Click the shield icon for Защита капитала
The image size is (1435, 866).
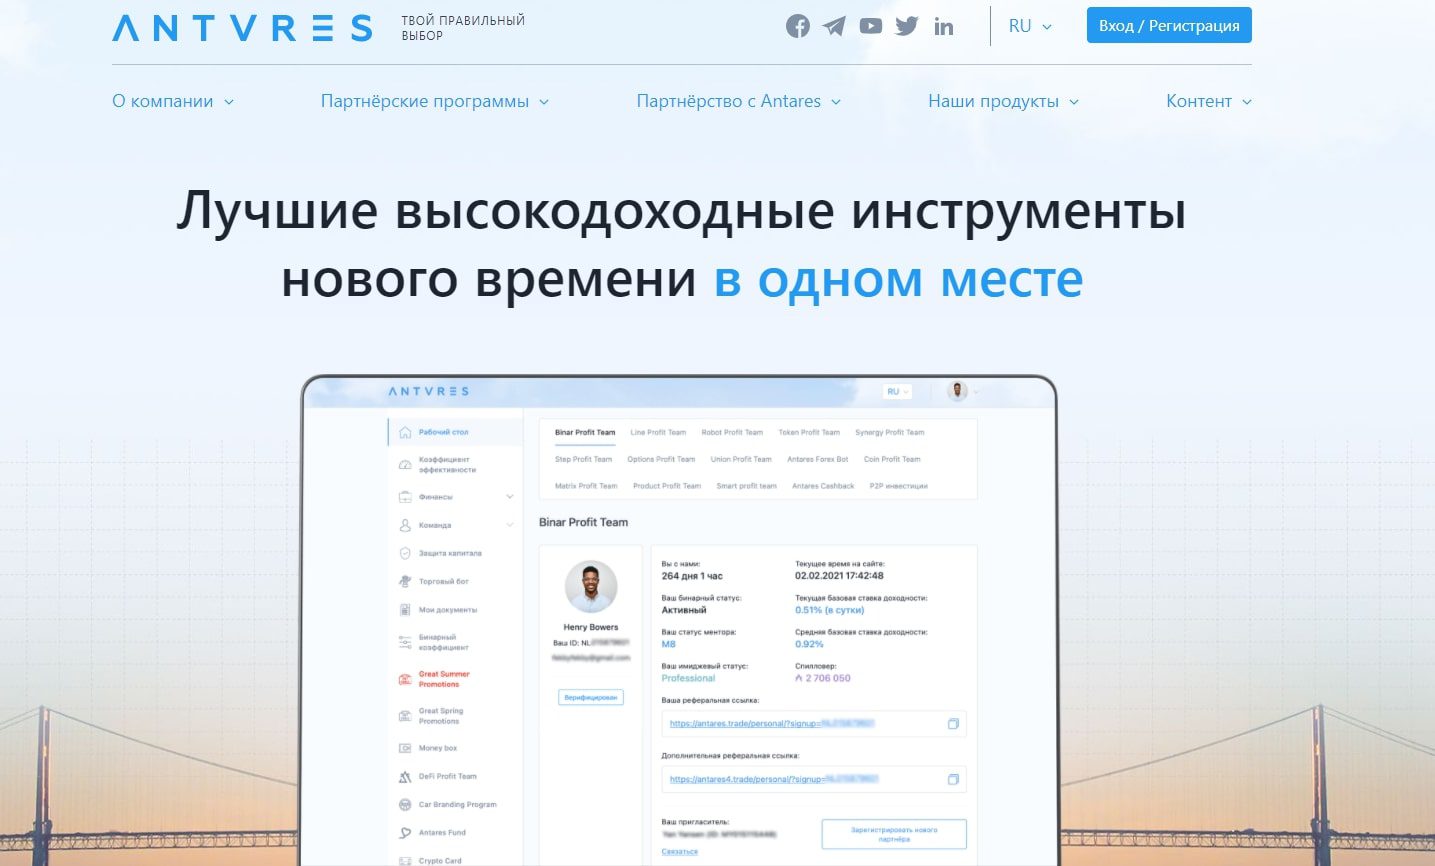405,553
